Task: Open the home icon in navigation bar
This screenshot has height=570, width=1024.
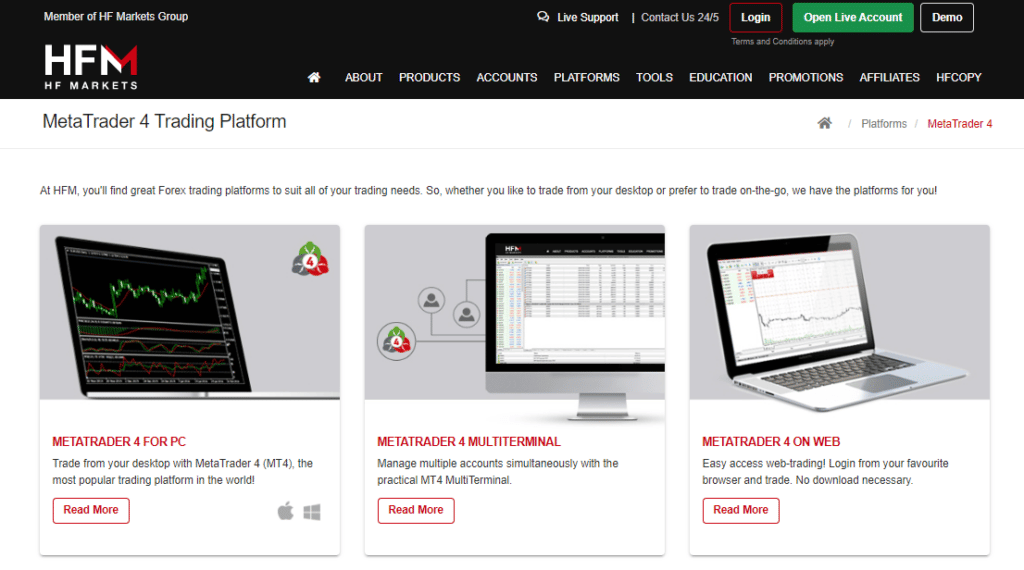Action: tap(314, 78)
